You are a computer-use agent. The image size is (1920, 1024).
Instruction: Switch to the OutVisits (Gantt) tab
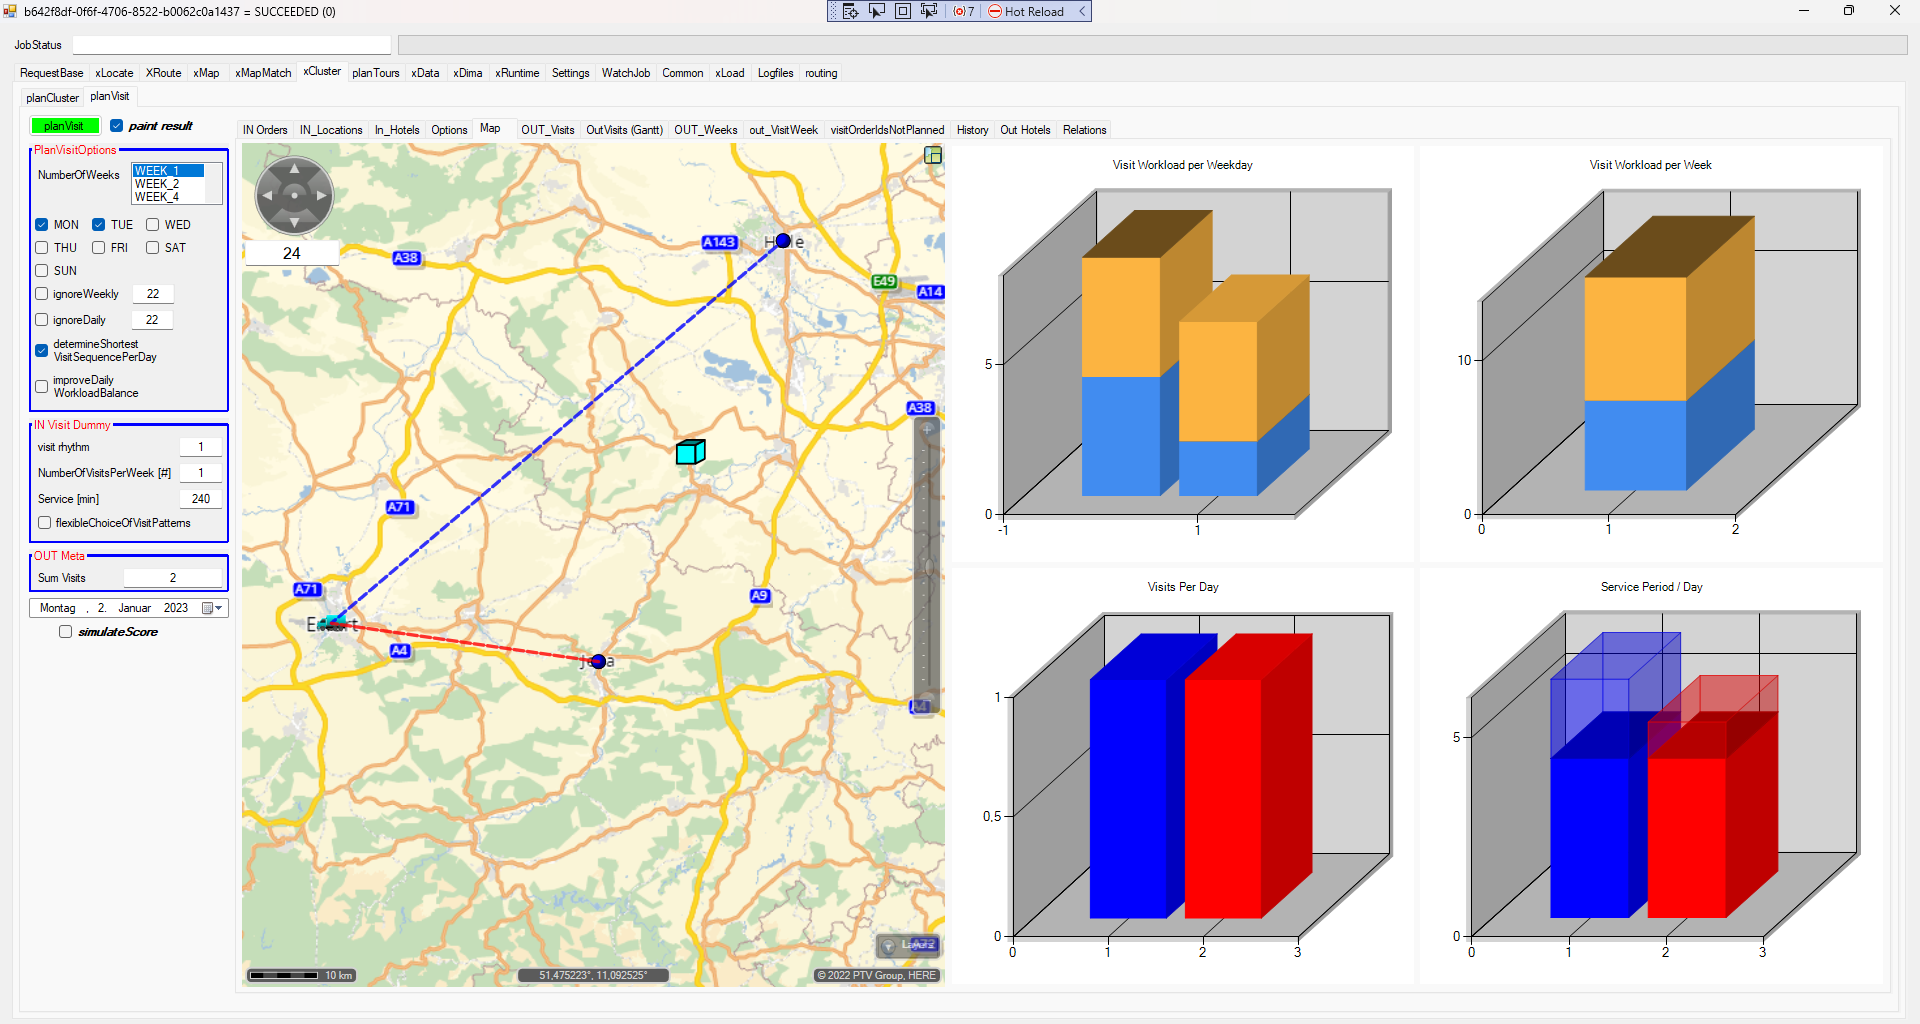624,130
